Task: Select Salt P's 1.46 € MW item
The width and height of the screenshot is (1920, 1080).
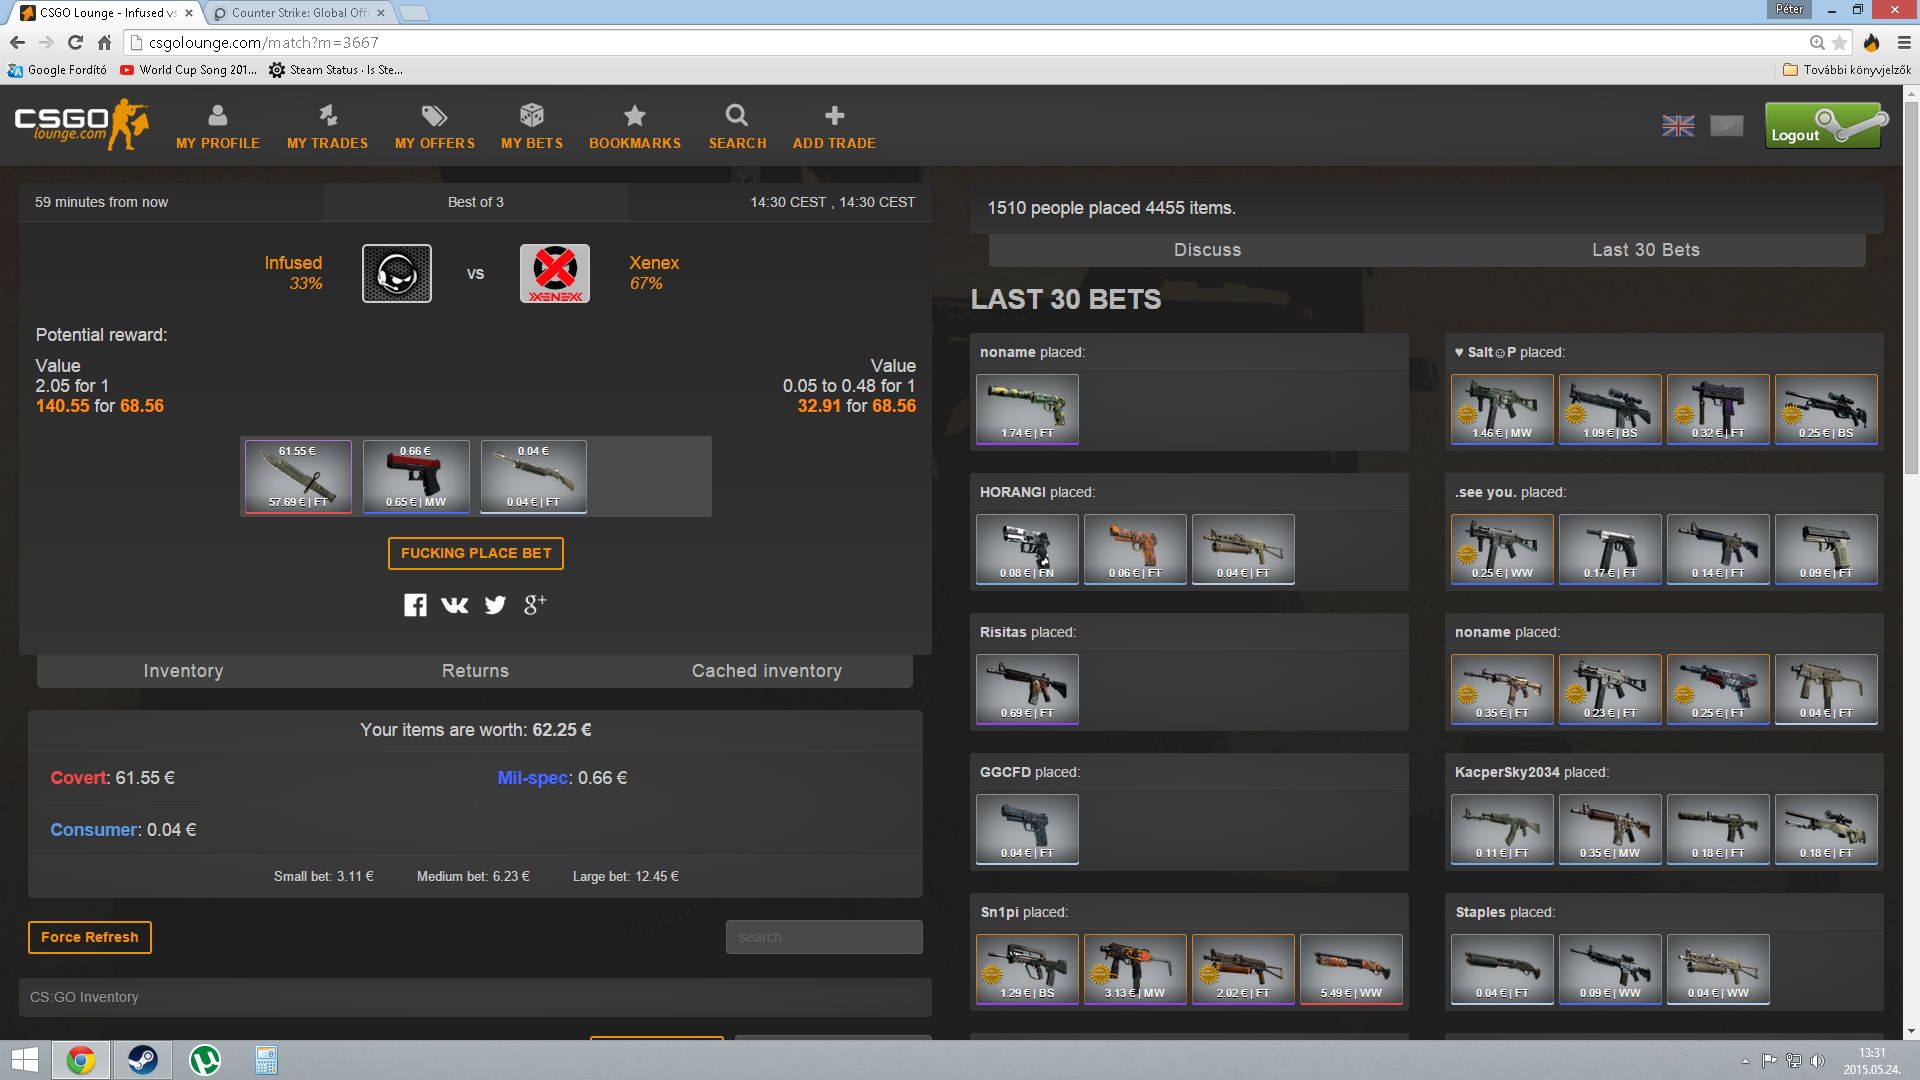Action: pyautogui.click(x=1502, y=409)
